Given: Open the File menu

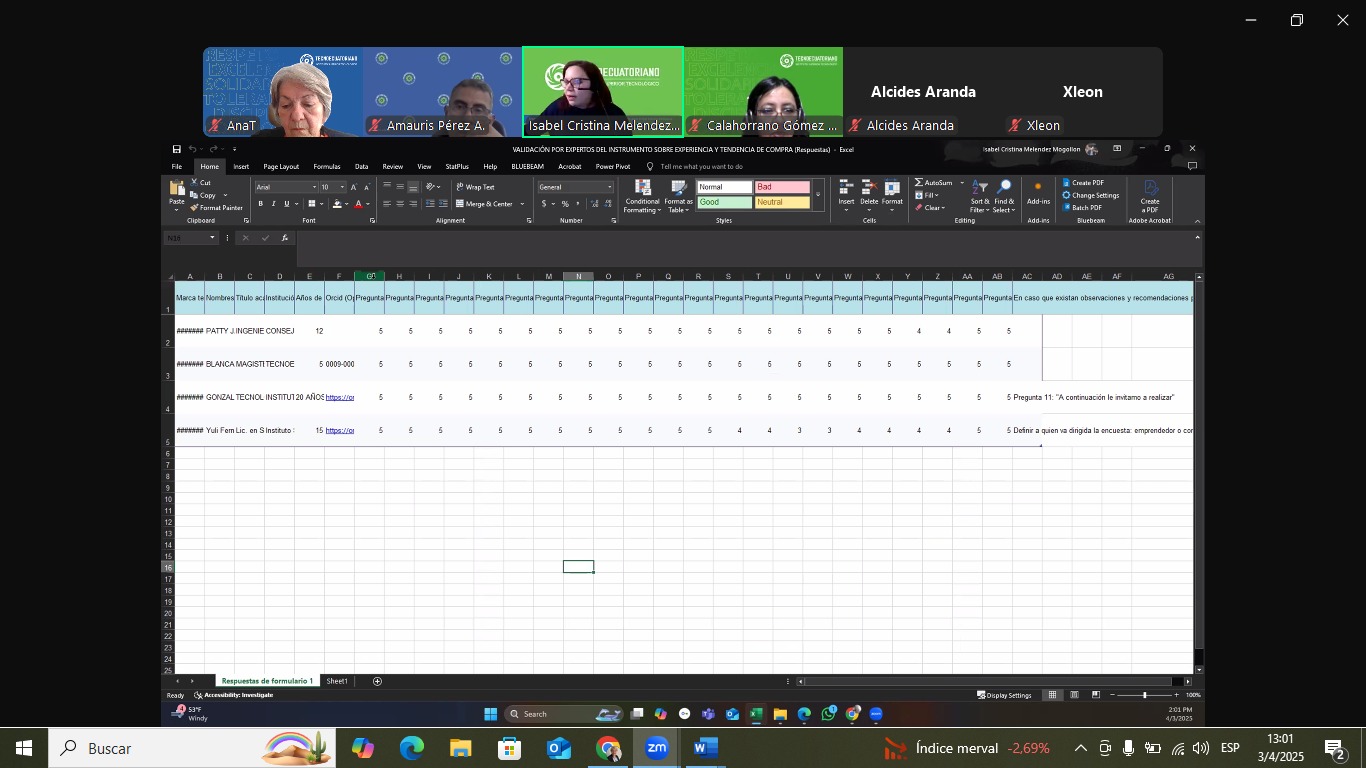Looking at the screenshot, I should pyautogui.click(x=177, y=167).
